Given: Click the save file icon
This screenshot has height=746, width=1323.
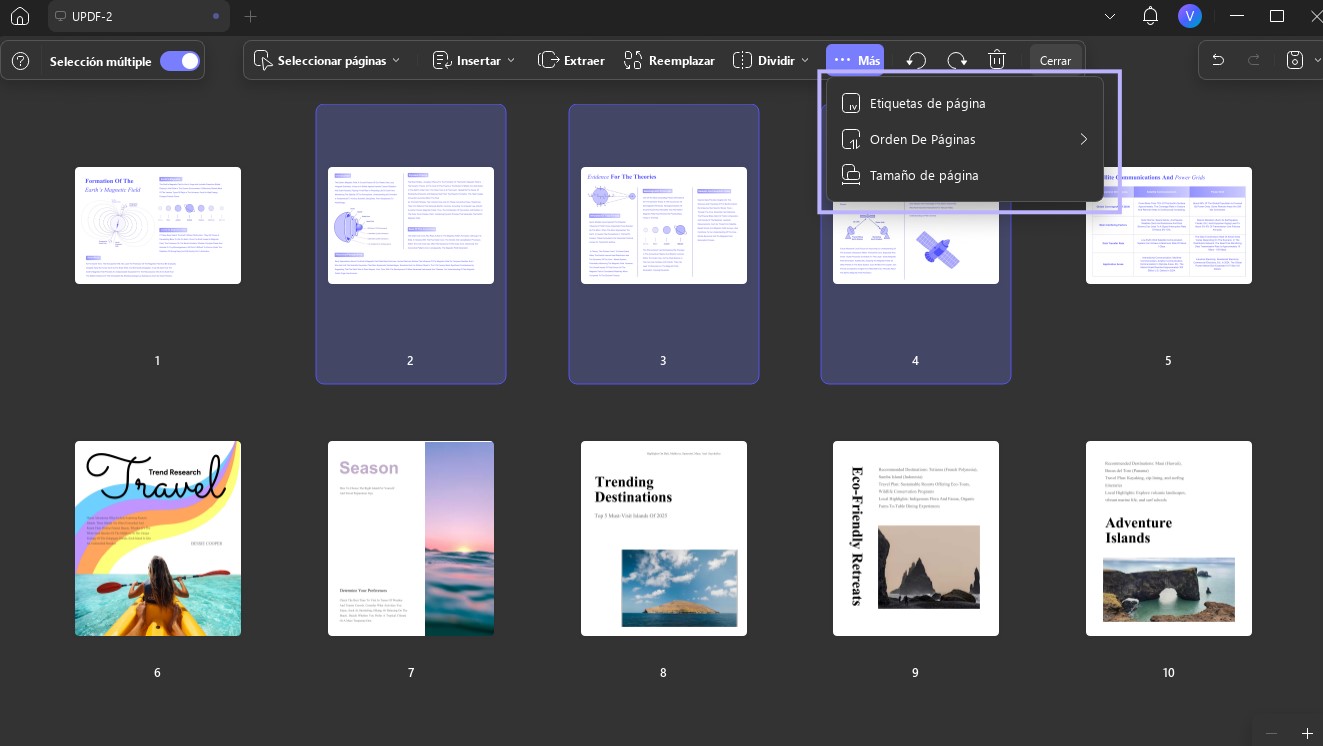Looking at the screenshot, I should click(x=1294, y=60).
